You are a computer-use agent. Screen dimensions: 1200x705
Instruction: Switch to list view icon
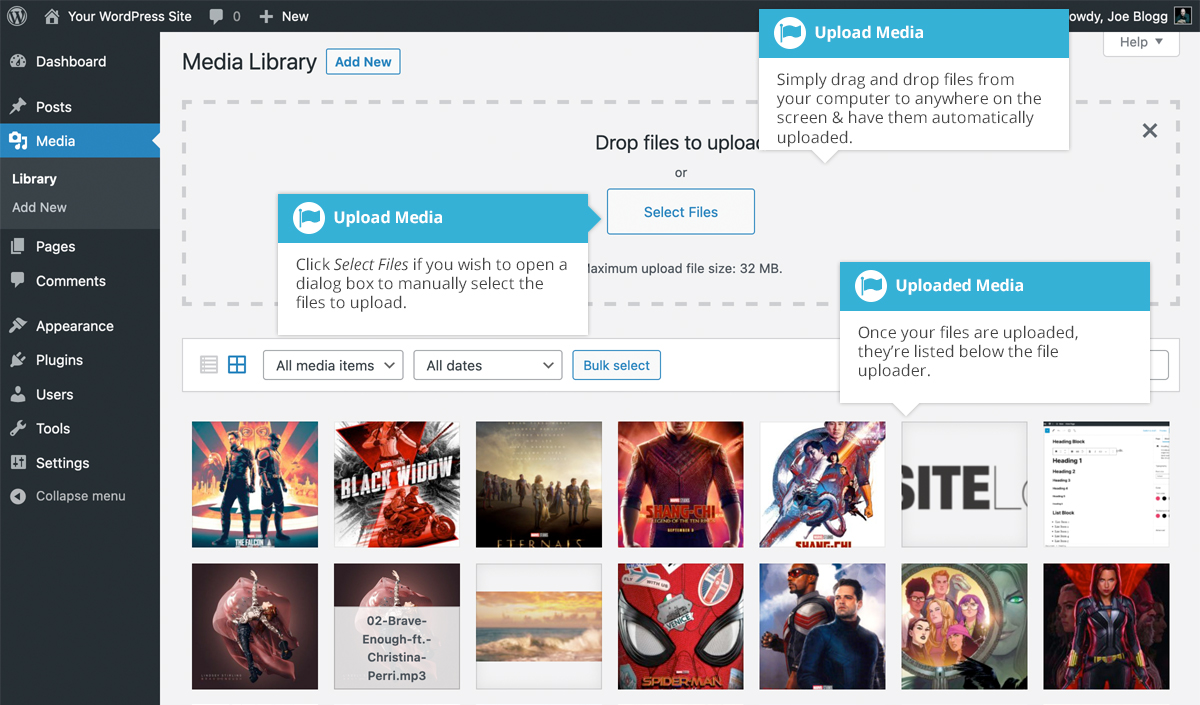(x=209, y=365)
